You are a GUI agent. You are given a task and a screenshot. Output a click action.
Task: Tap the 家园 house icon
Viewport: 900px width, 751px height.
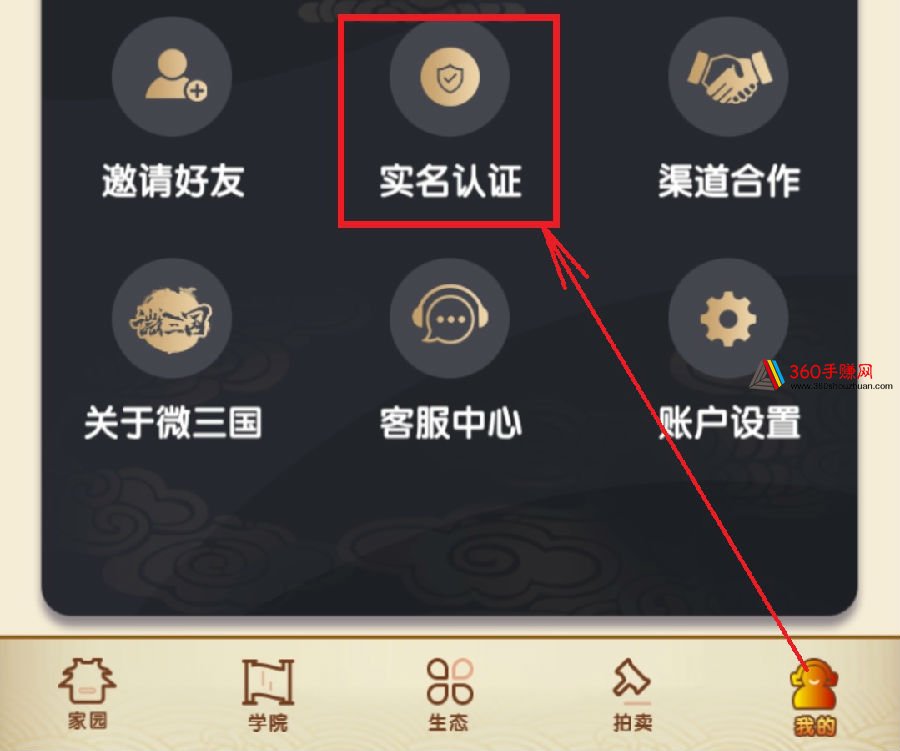tap(87, 680)
